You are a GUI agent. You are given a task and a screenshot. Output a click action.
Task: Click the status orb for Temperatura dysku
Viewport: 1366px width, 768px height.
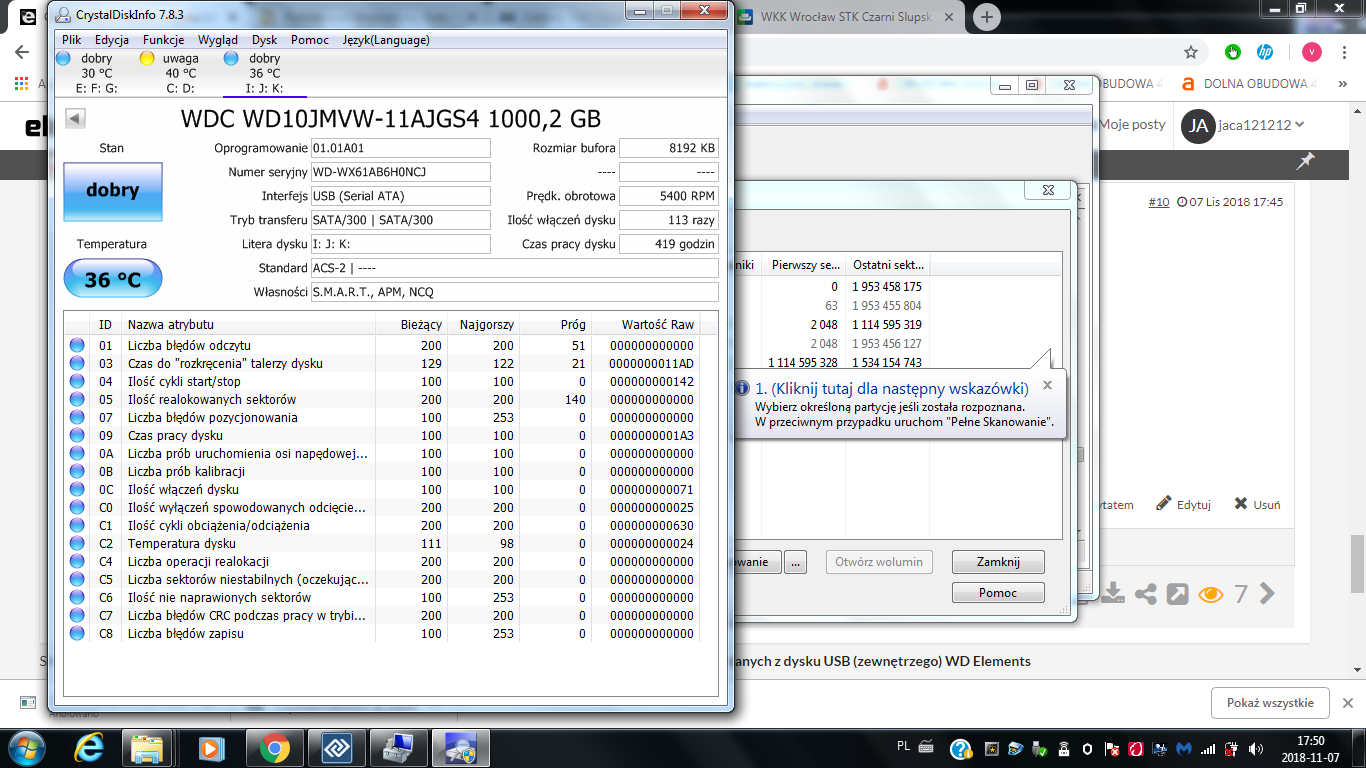tap(77, 543)
